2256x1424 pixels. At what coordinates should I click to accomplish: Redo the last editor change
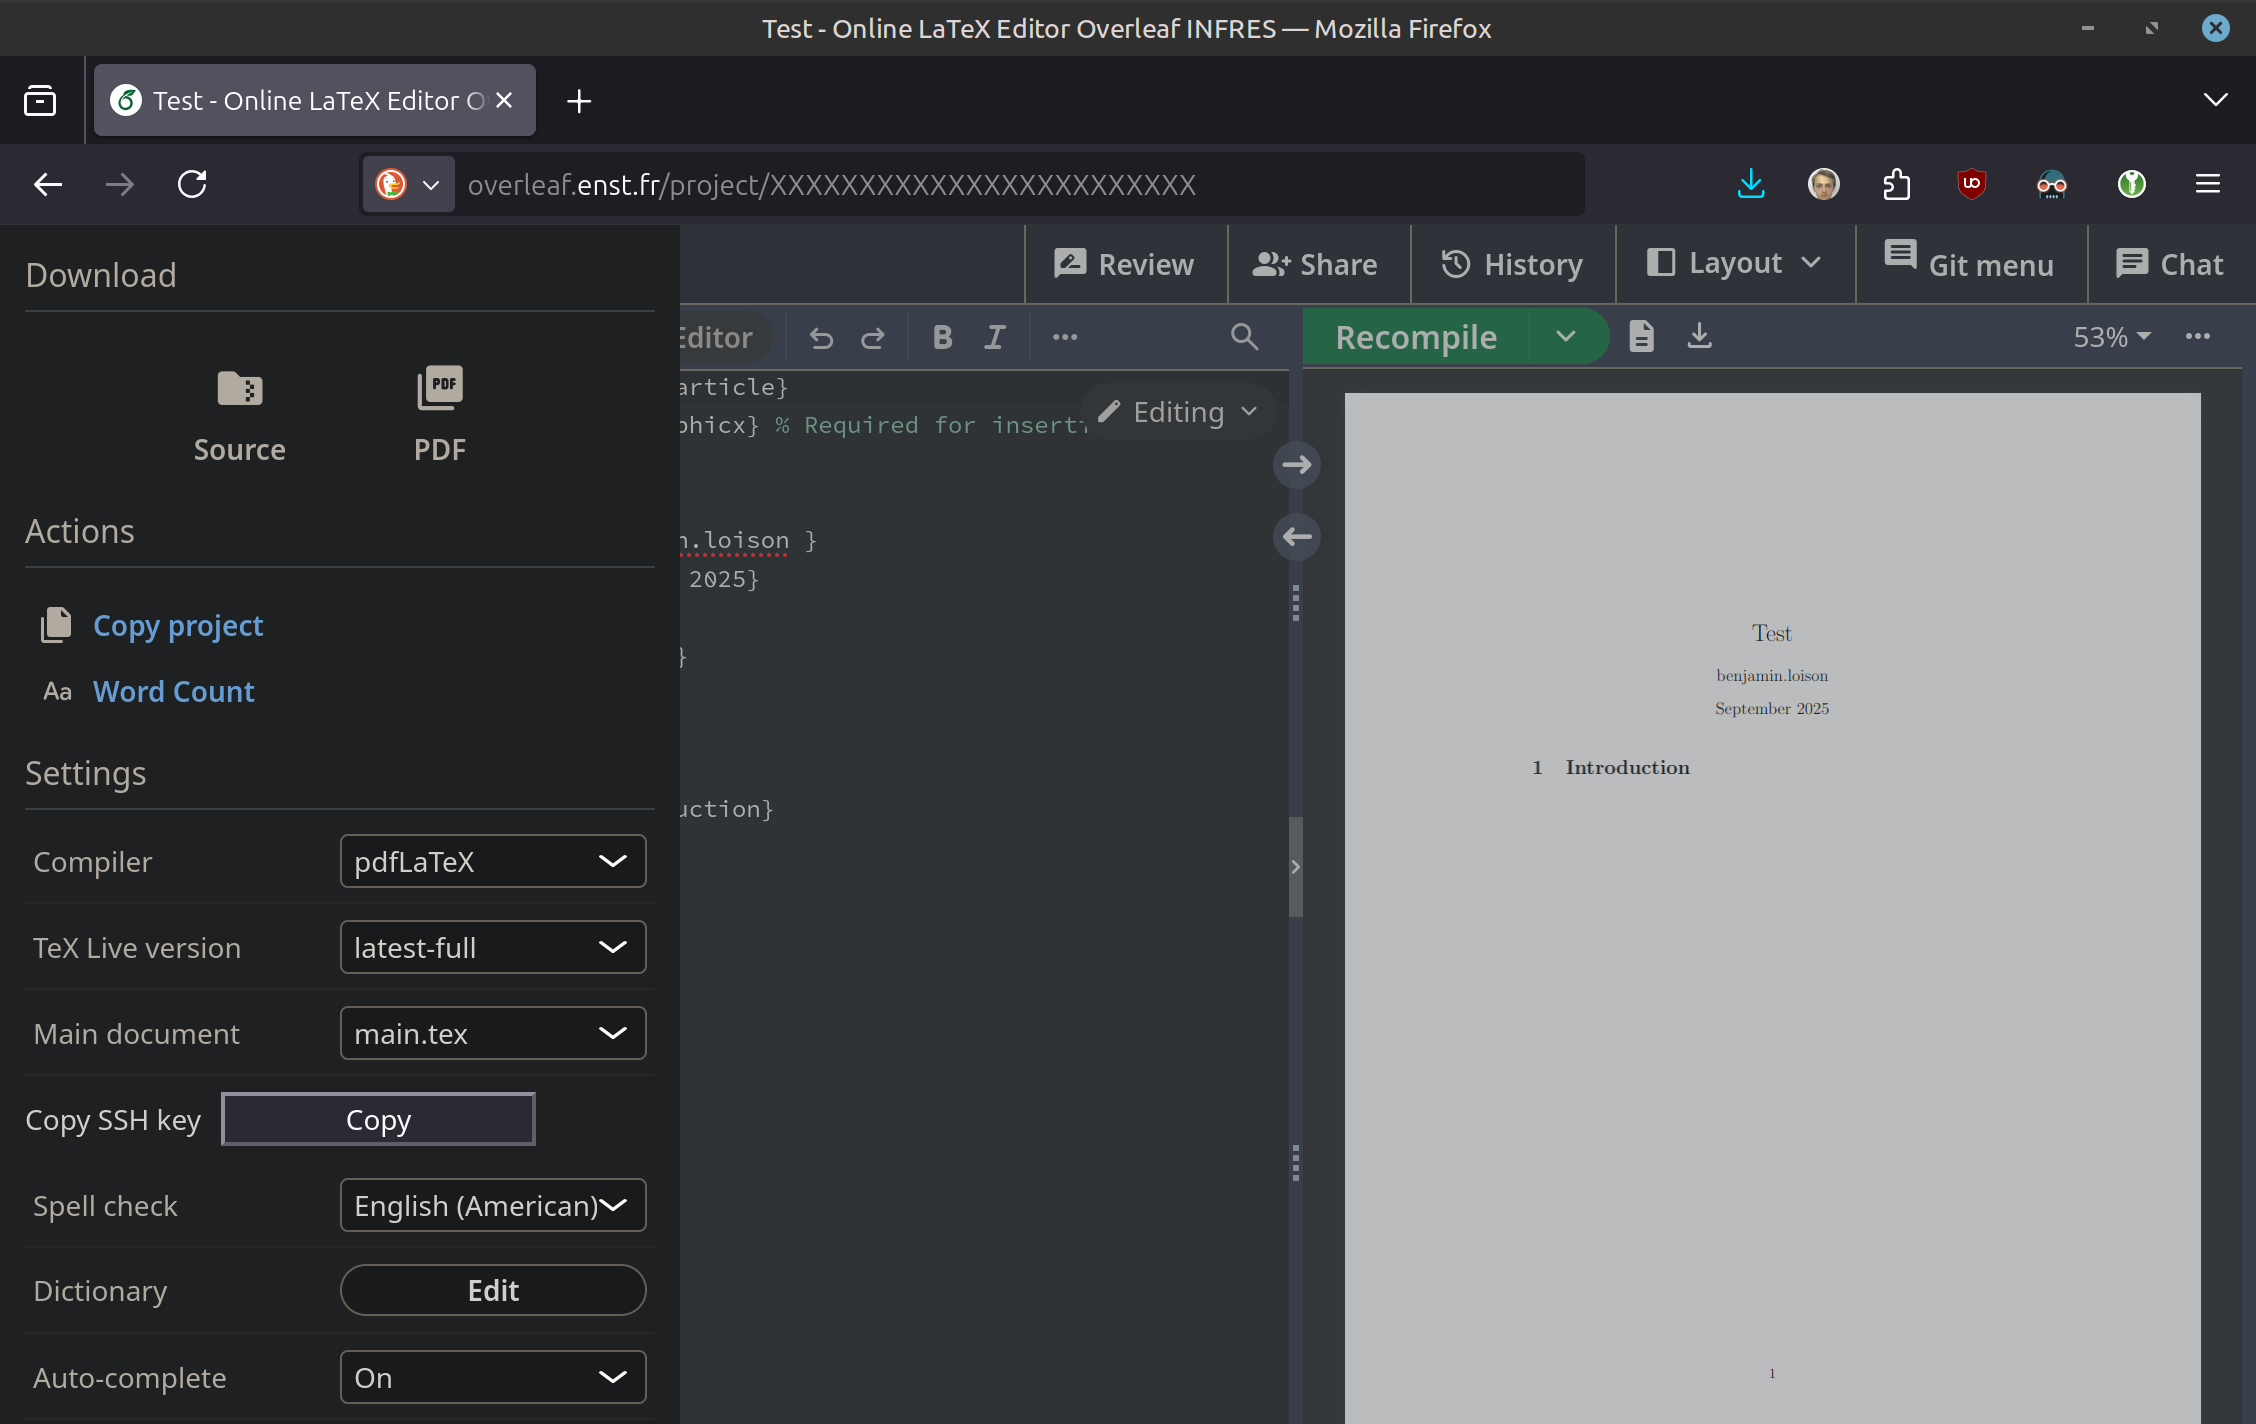873,338
